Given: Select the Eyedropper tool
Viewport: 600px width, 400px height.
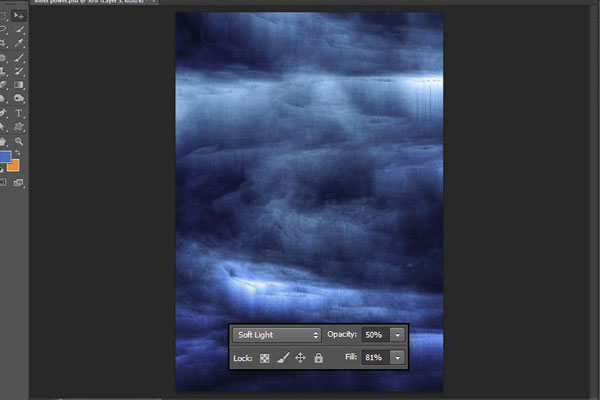Looking at the screenshot, I should point(19,43).
